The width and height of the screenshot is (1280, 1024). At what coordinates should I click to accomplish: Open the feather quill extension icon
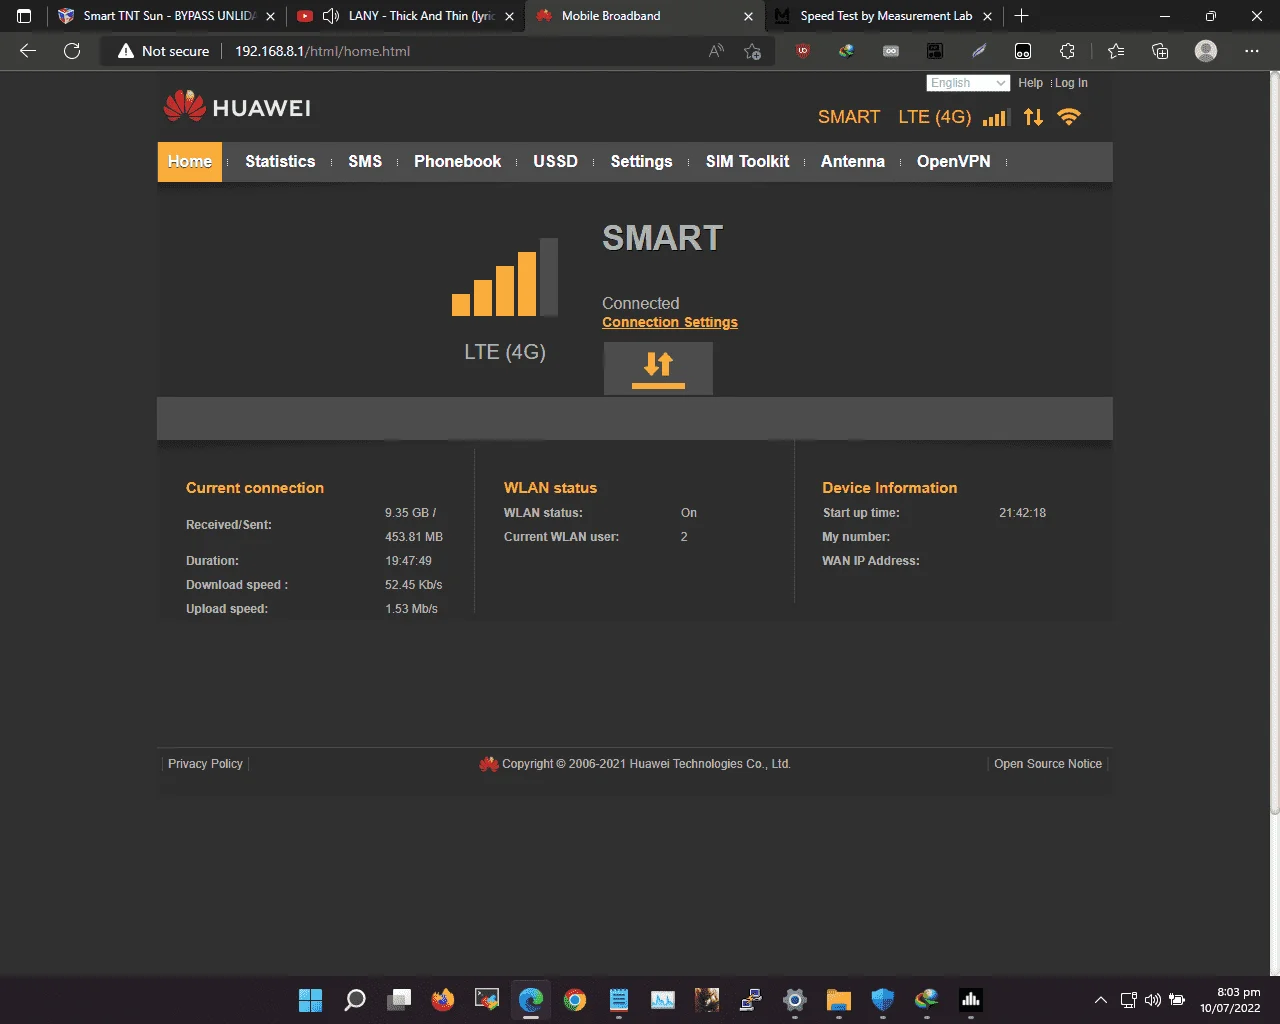point(979,51)
